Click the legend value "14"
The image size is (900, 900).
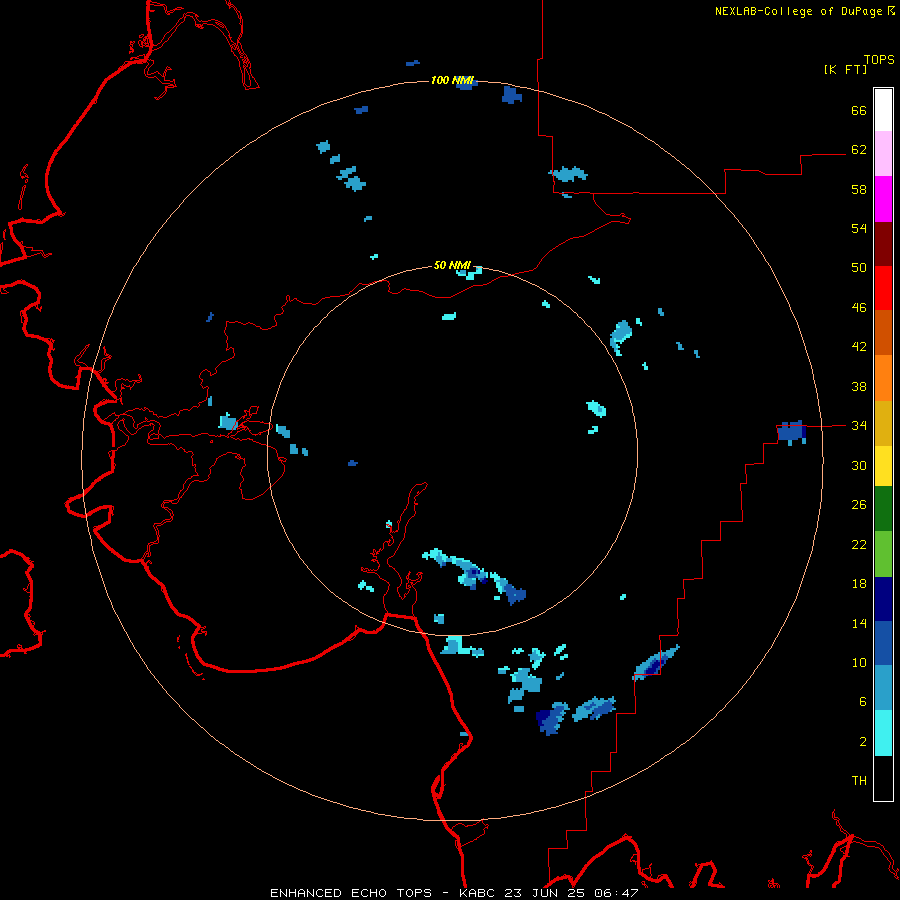(859, 623)
